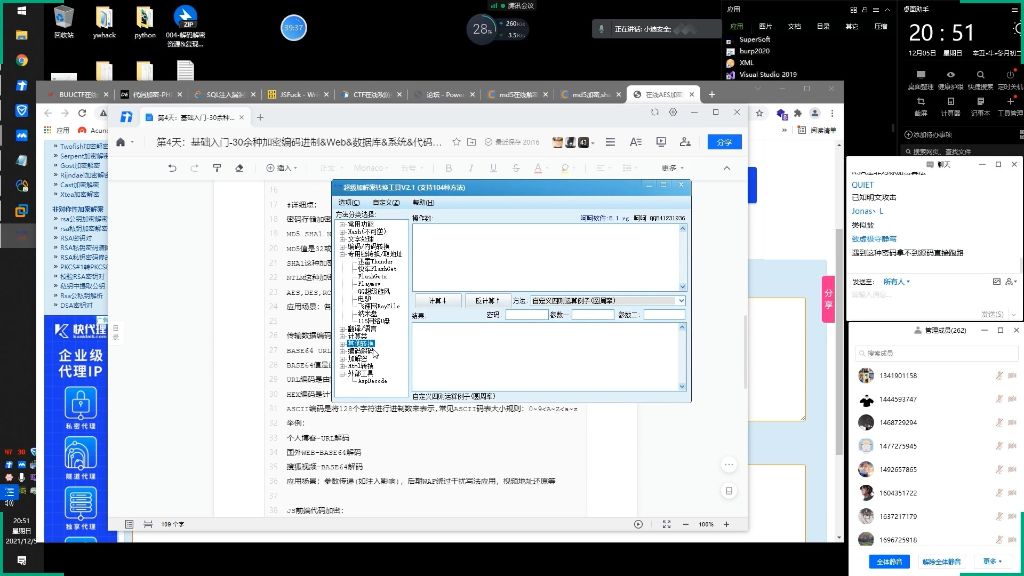Open the 帮助 menu in the crypto tool

423,202
